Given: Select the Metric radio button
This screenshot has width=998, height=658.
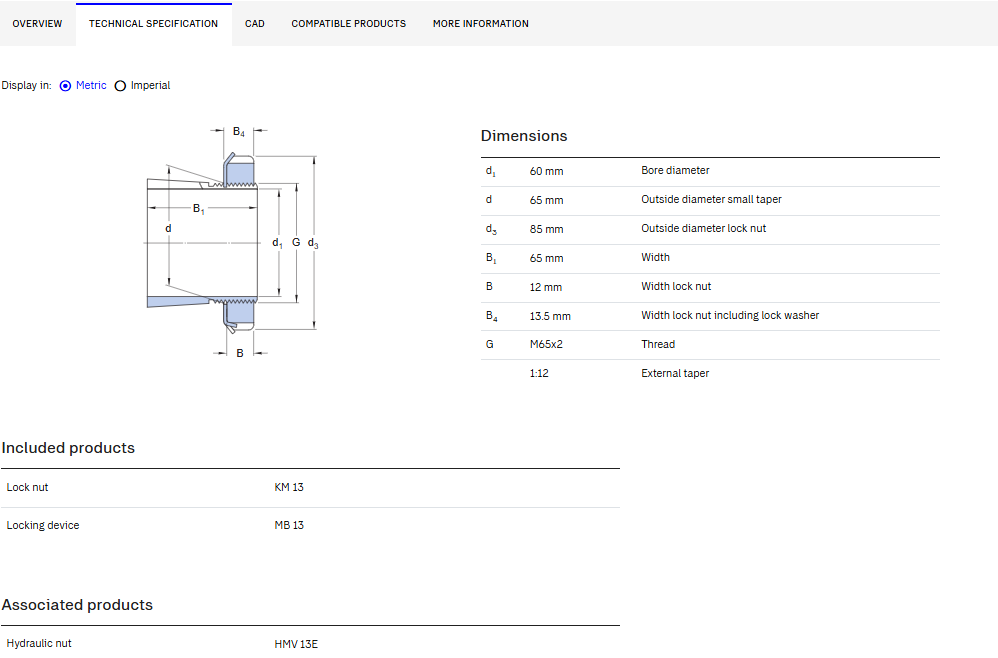Looking at the screenshot, I should [x=66, y=85].
